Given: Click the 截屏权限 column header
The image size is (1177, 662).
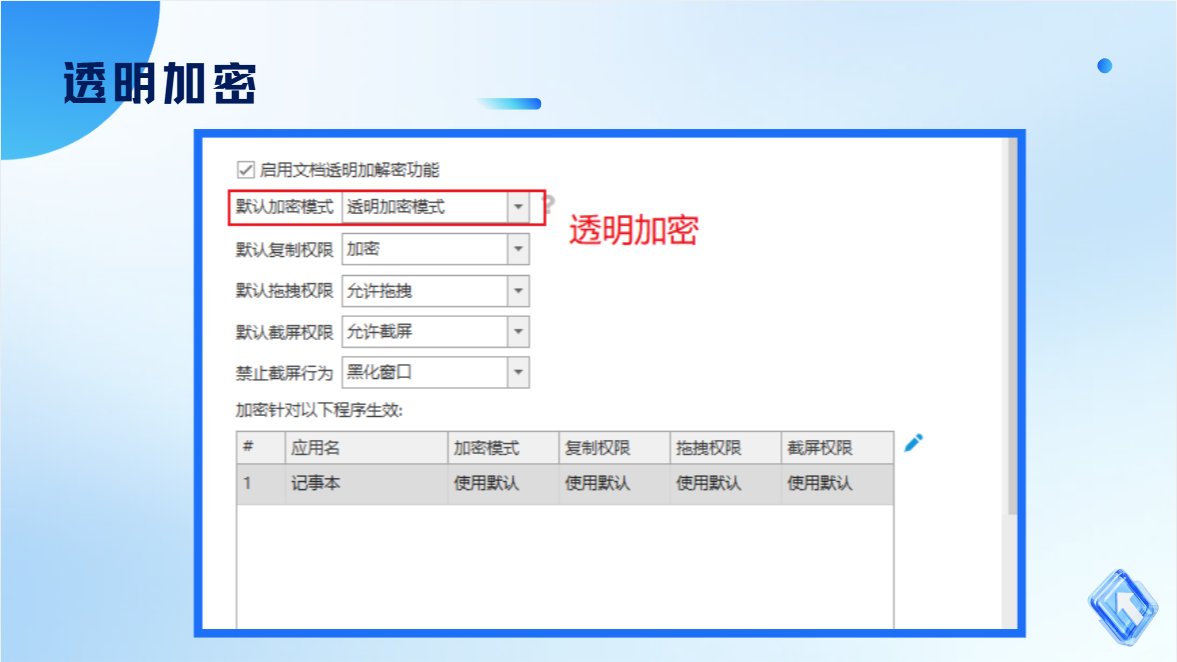Looking at the screenshot, I should (x=837, y=448).
